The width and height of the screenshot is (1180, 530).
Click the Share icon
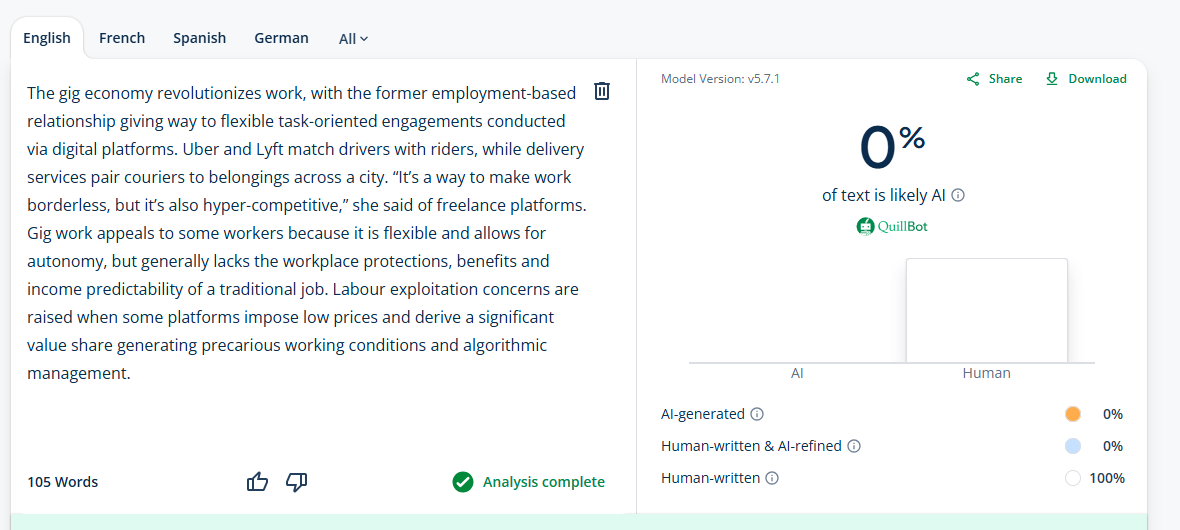973,79
